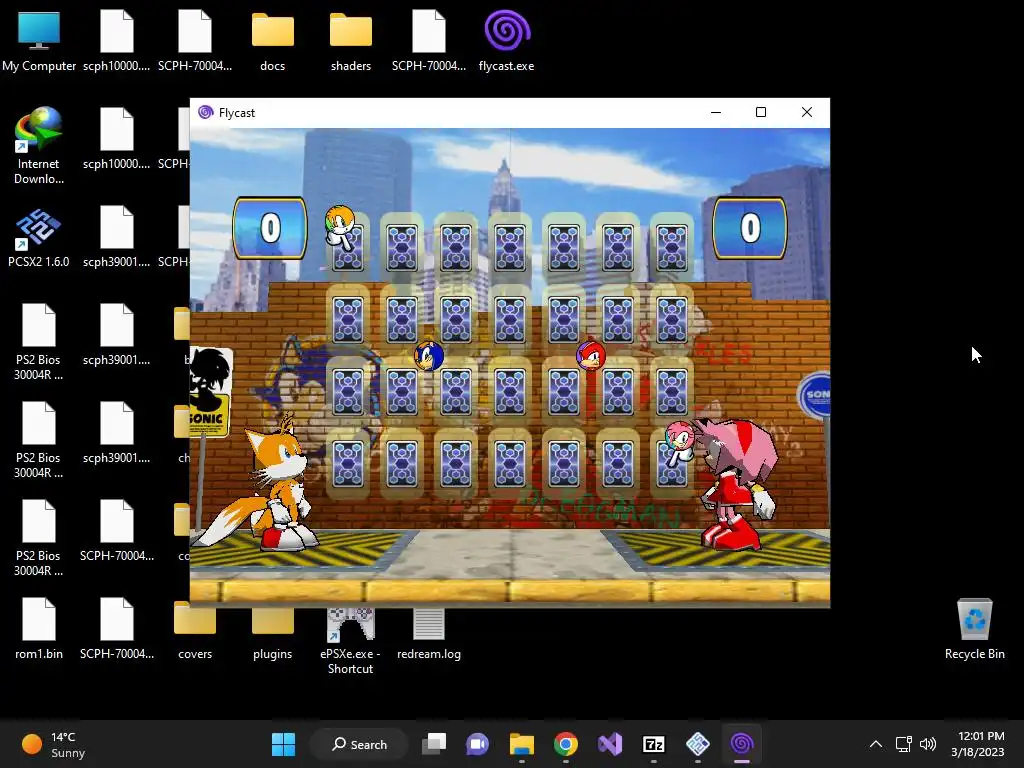
Task: Click the Flycast title bar logo
Action: (206, 112)
